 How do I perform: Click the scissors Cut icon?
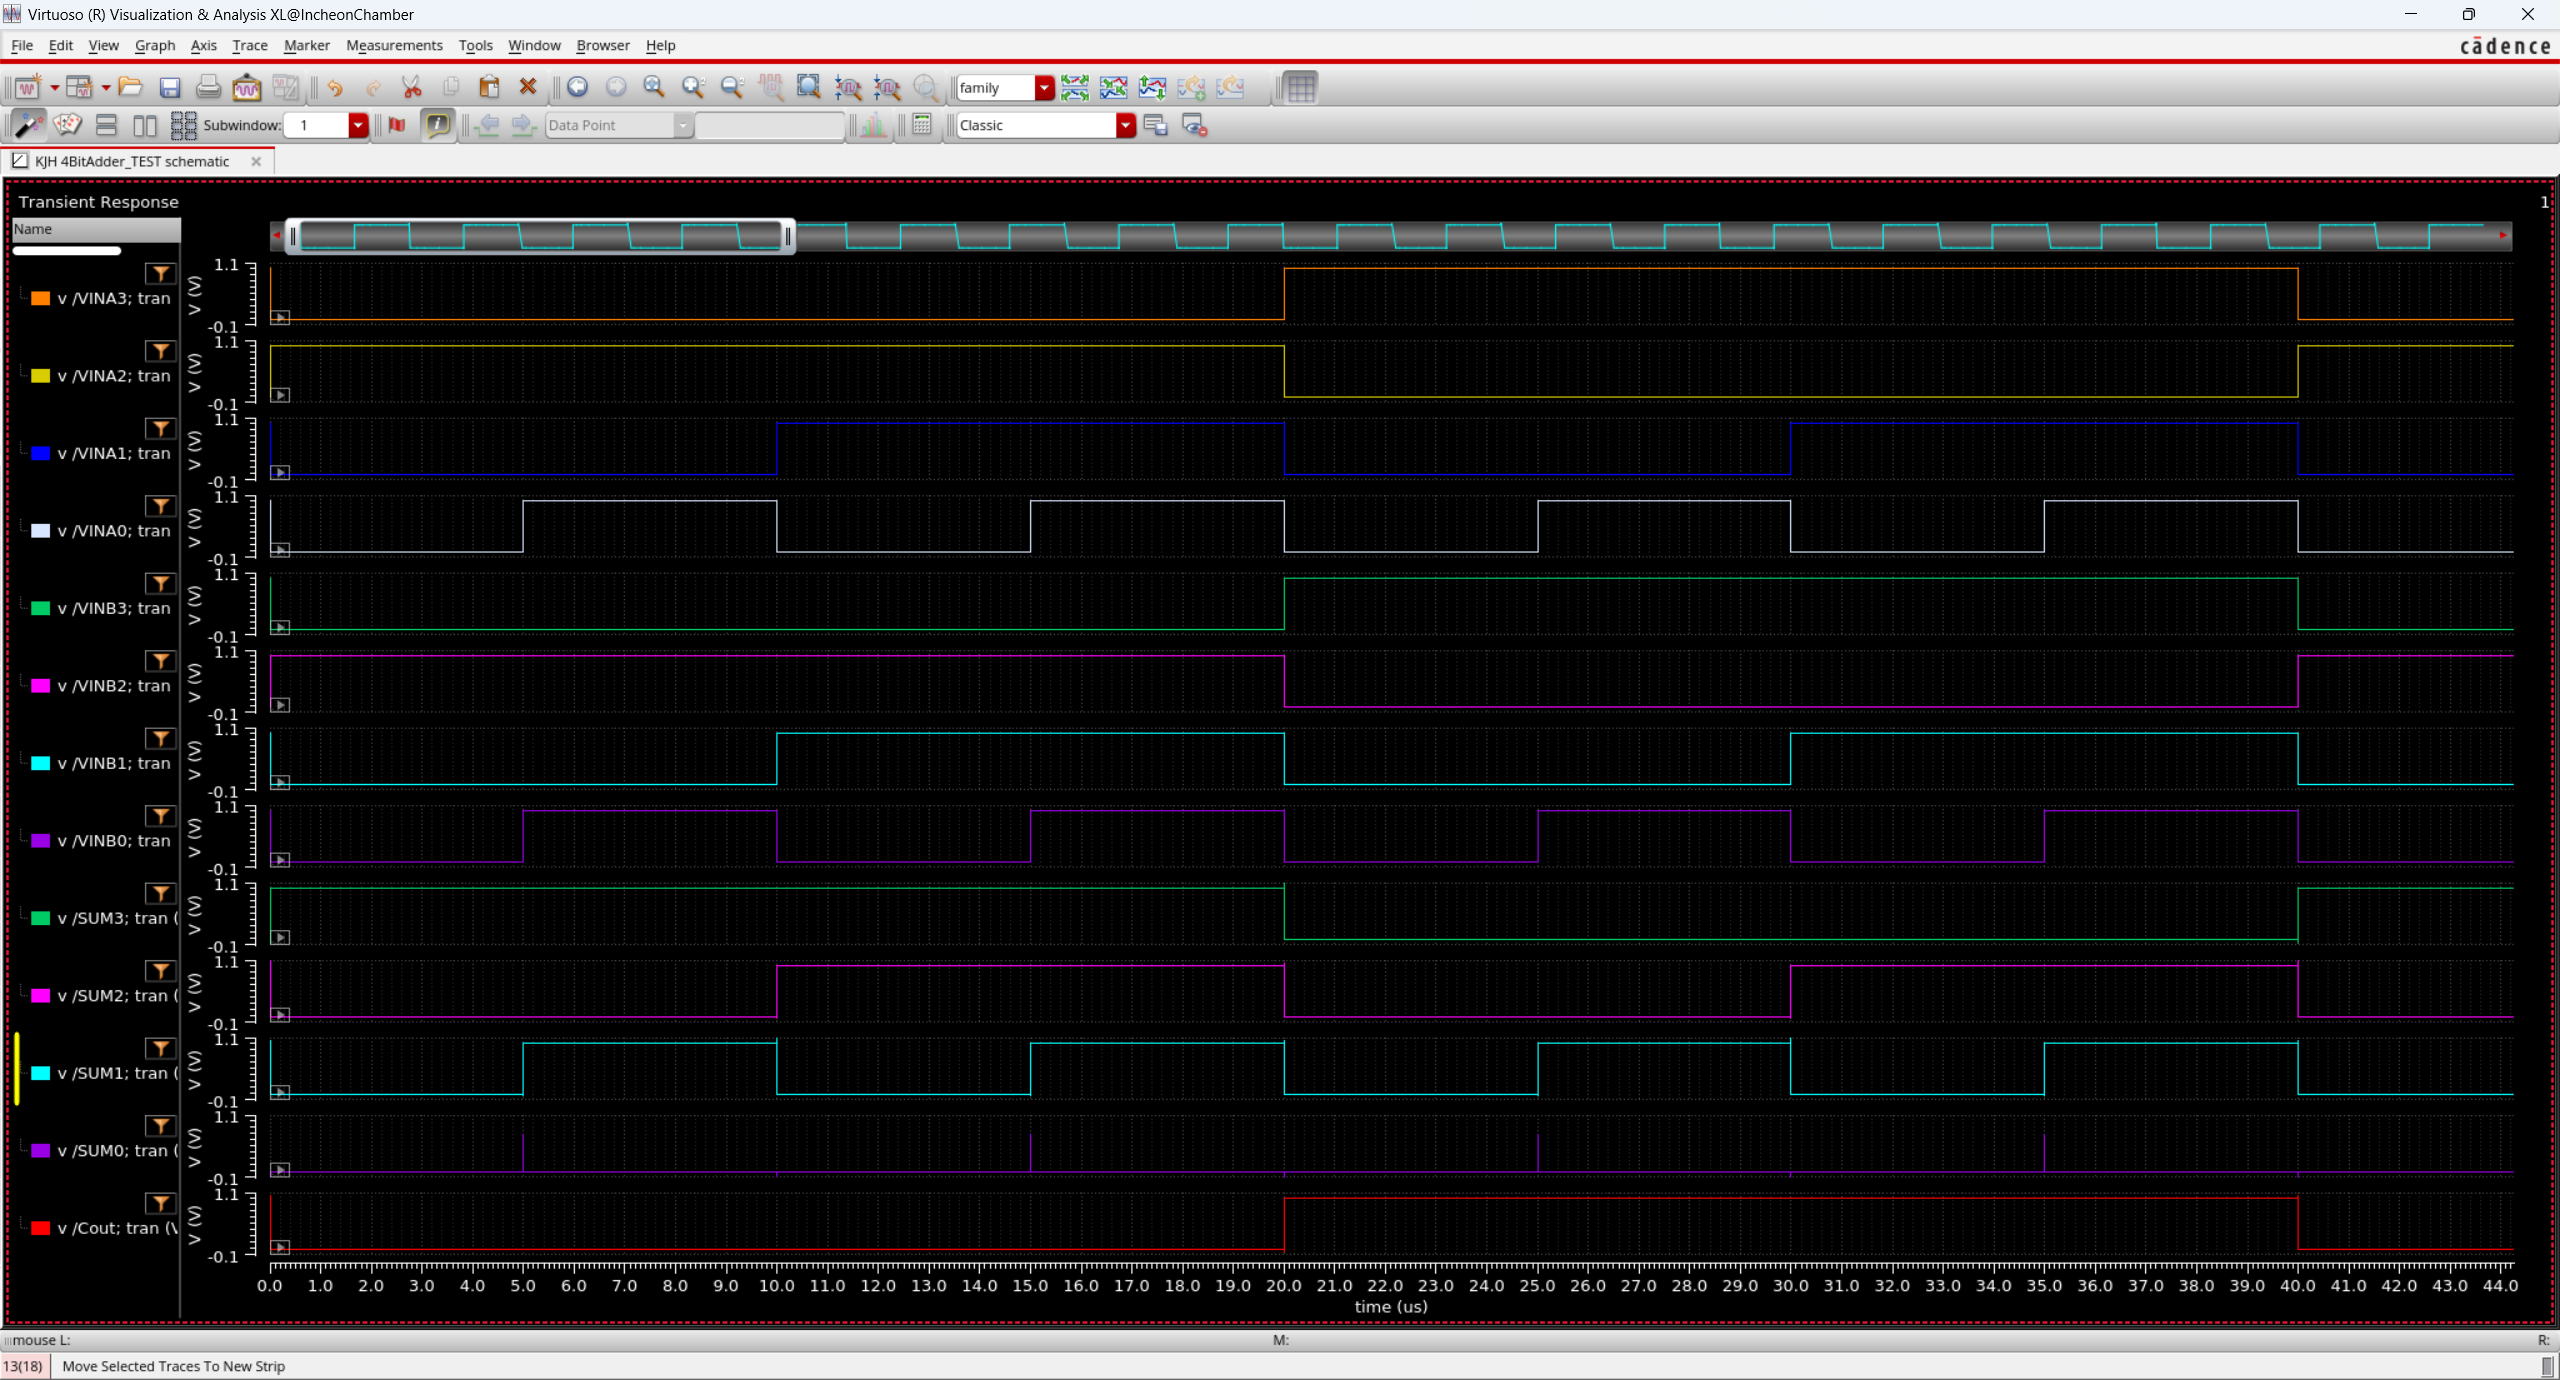[411, 88]
